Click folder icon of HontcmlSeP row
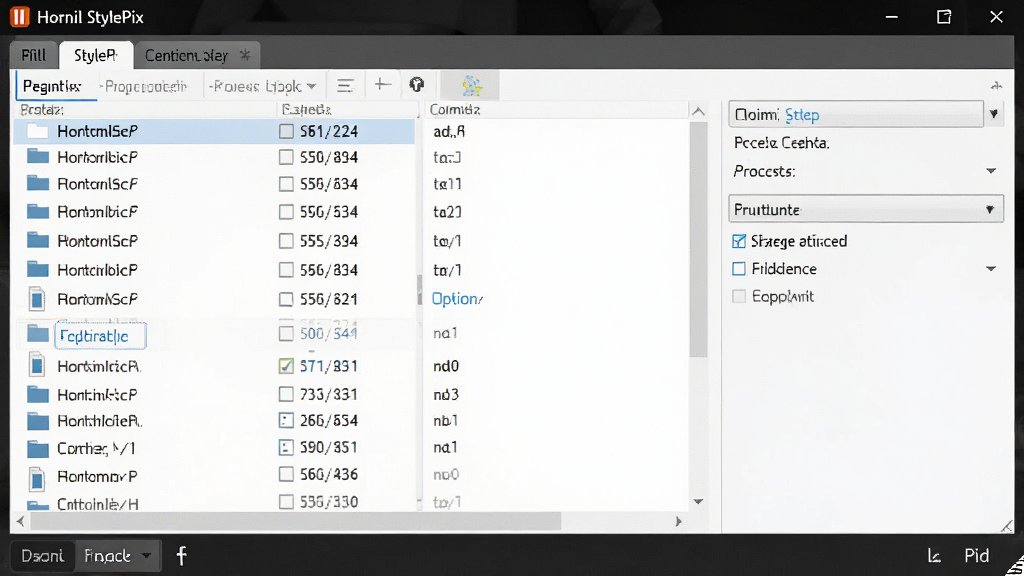This screenshot has height=576, width=1024. point(37,131)
